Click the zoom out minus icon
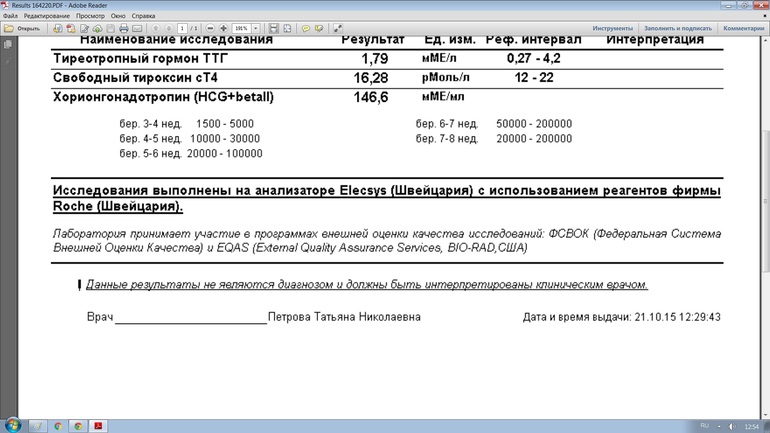The image size is (770, 433). click(x=209, y=29)
